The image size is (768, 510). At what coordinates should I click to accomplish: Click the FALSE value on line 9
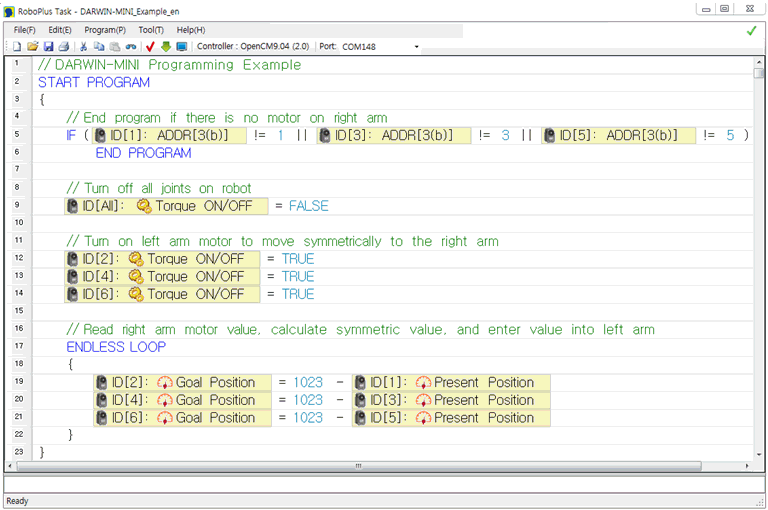click(308, 206)
